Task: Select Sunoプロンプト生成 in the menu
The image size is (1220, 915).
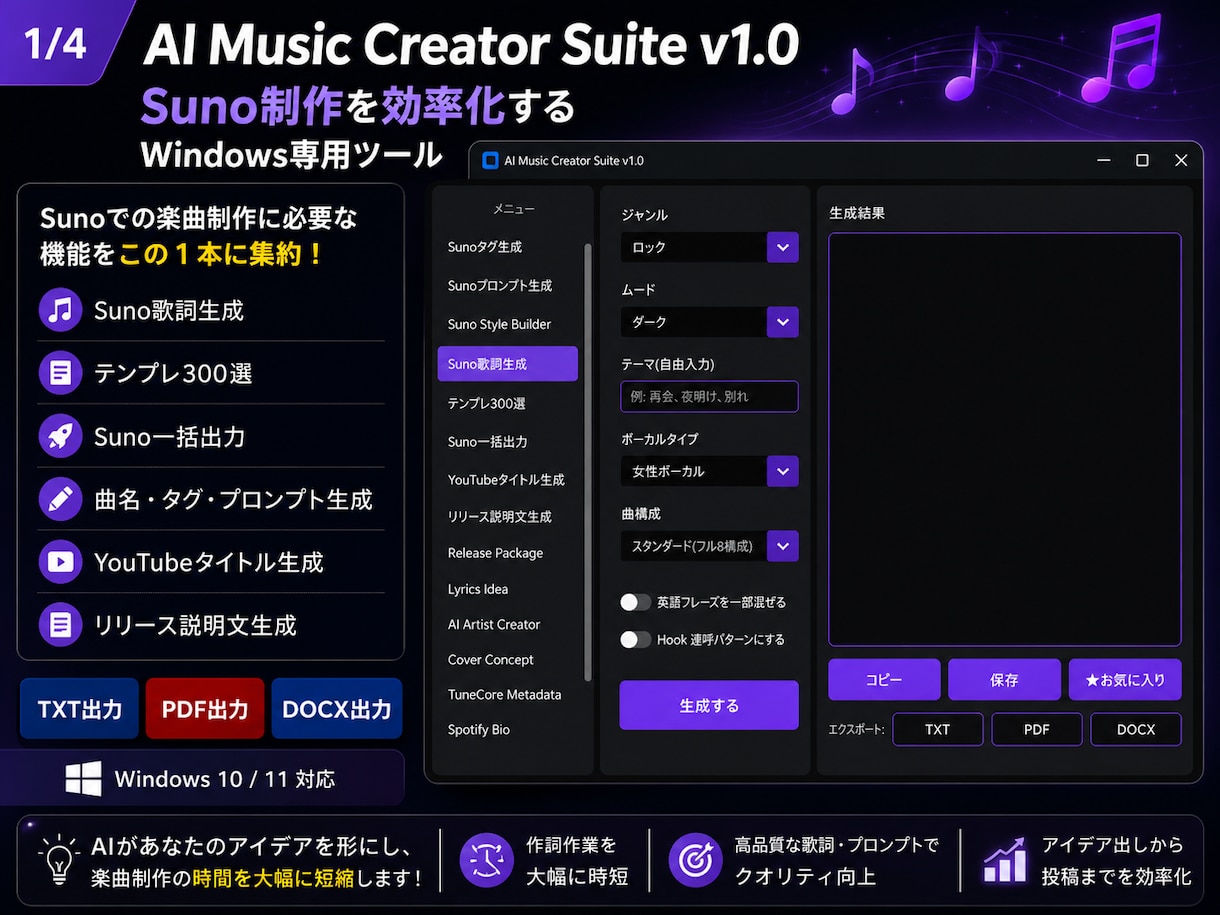Action: click(500, 286)
